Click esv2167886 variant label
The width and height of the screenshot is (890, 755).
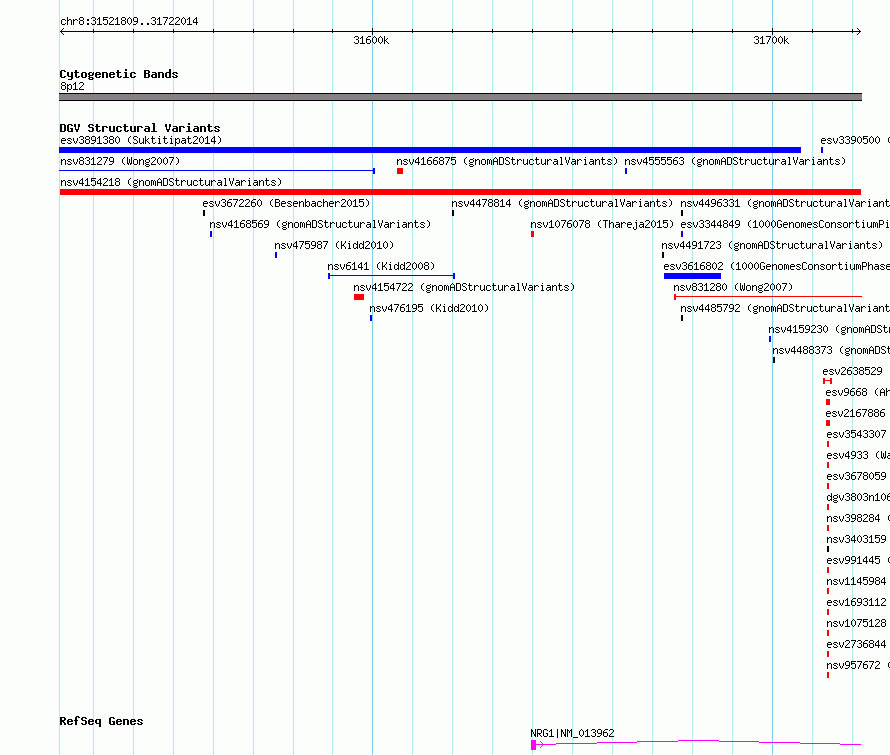pos(855,413)
